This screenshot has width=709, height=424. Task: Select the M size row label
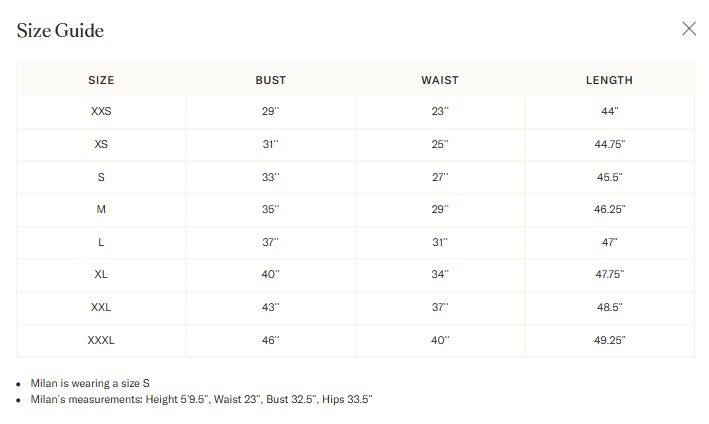pos(101,209)
